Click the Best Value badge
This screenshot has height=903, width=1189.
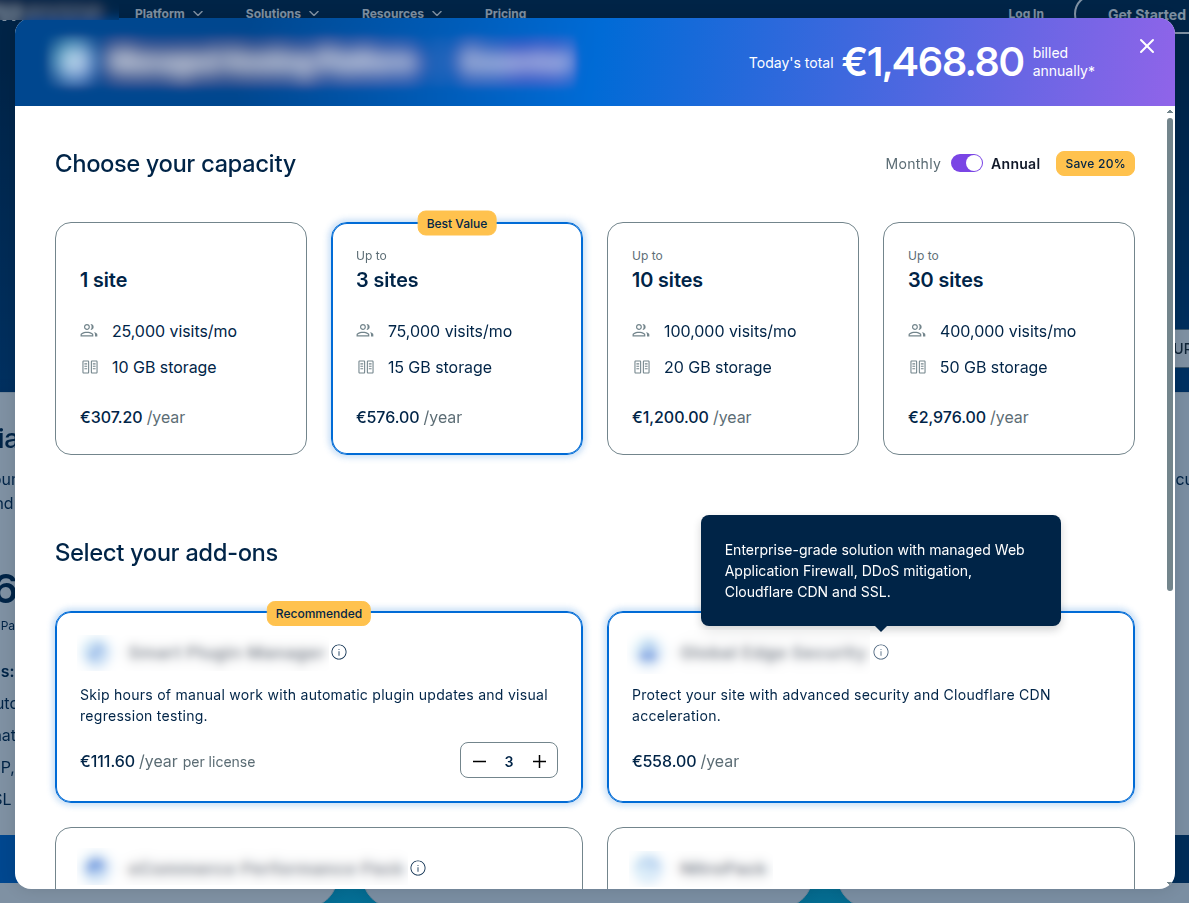456,224
